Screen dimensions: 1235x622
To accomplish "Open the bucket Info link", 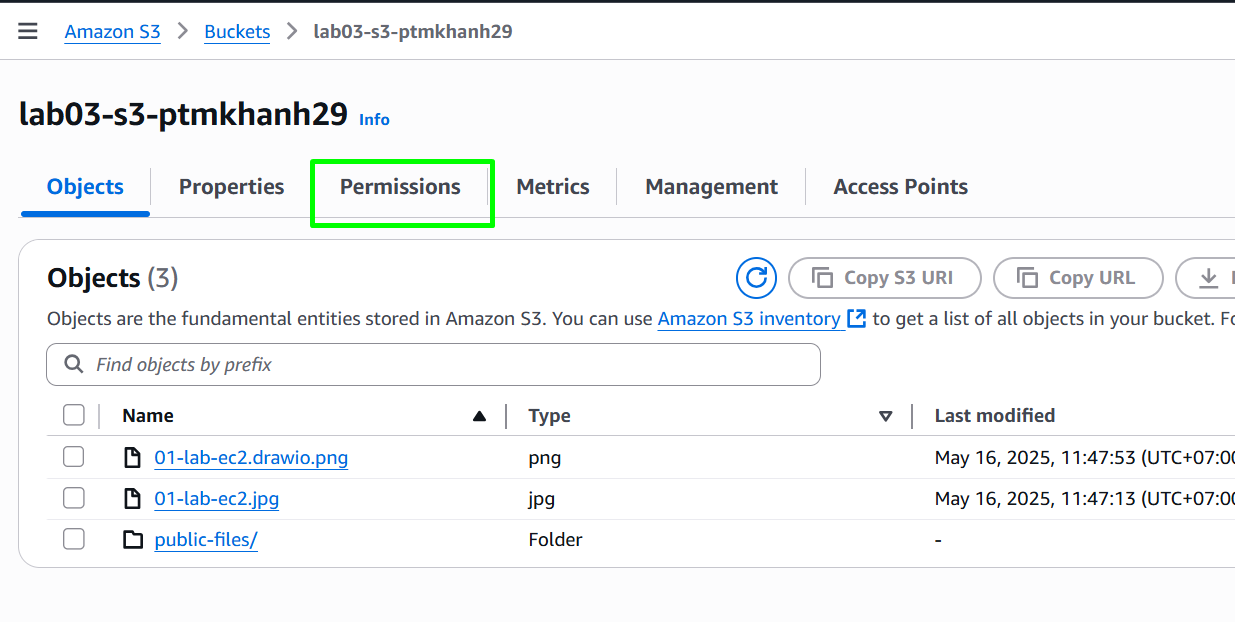I will tap(375, 119).
